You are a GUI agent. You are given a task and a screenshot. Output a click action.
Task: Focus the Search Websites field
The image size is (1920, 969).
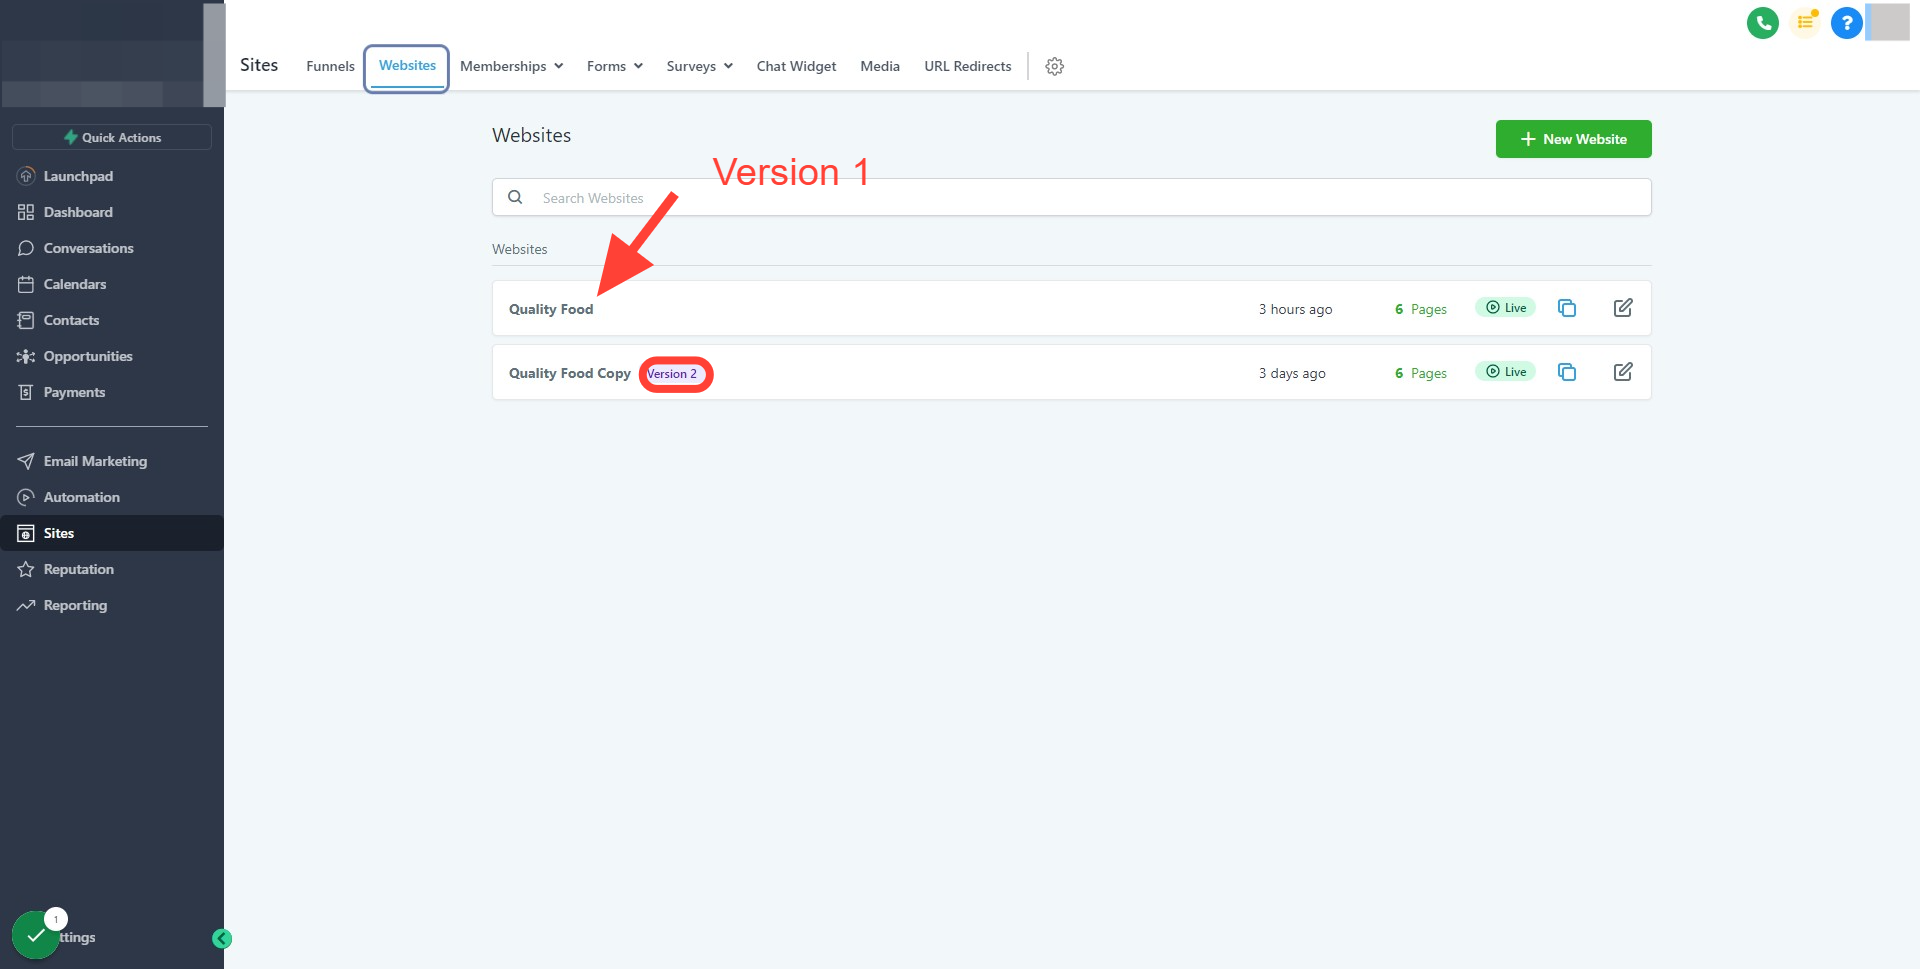coord(1071,197)
